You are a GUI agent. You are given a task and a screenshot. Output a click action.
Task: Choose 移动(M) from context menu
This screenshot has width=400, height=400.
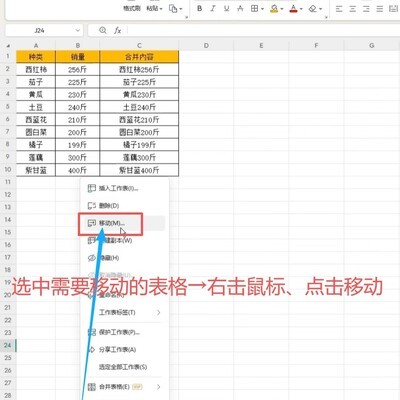[x=123, y=223]
